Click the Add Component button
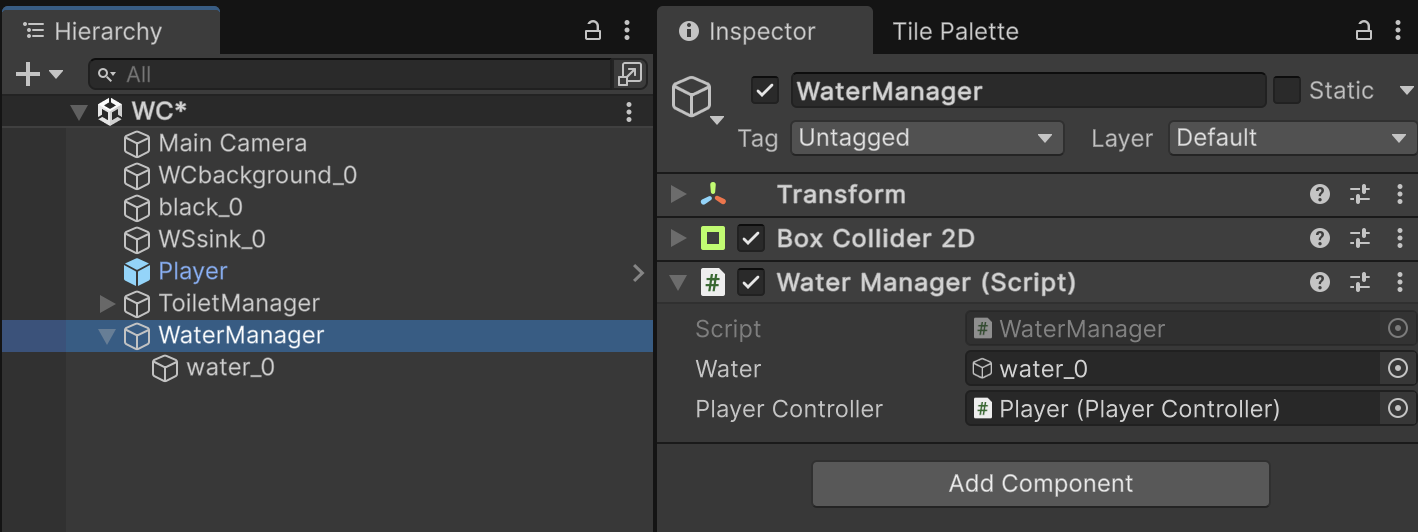Screen dimensions: 1418x532 (1040, 484)
